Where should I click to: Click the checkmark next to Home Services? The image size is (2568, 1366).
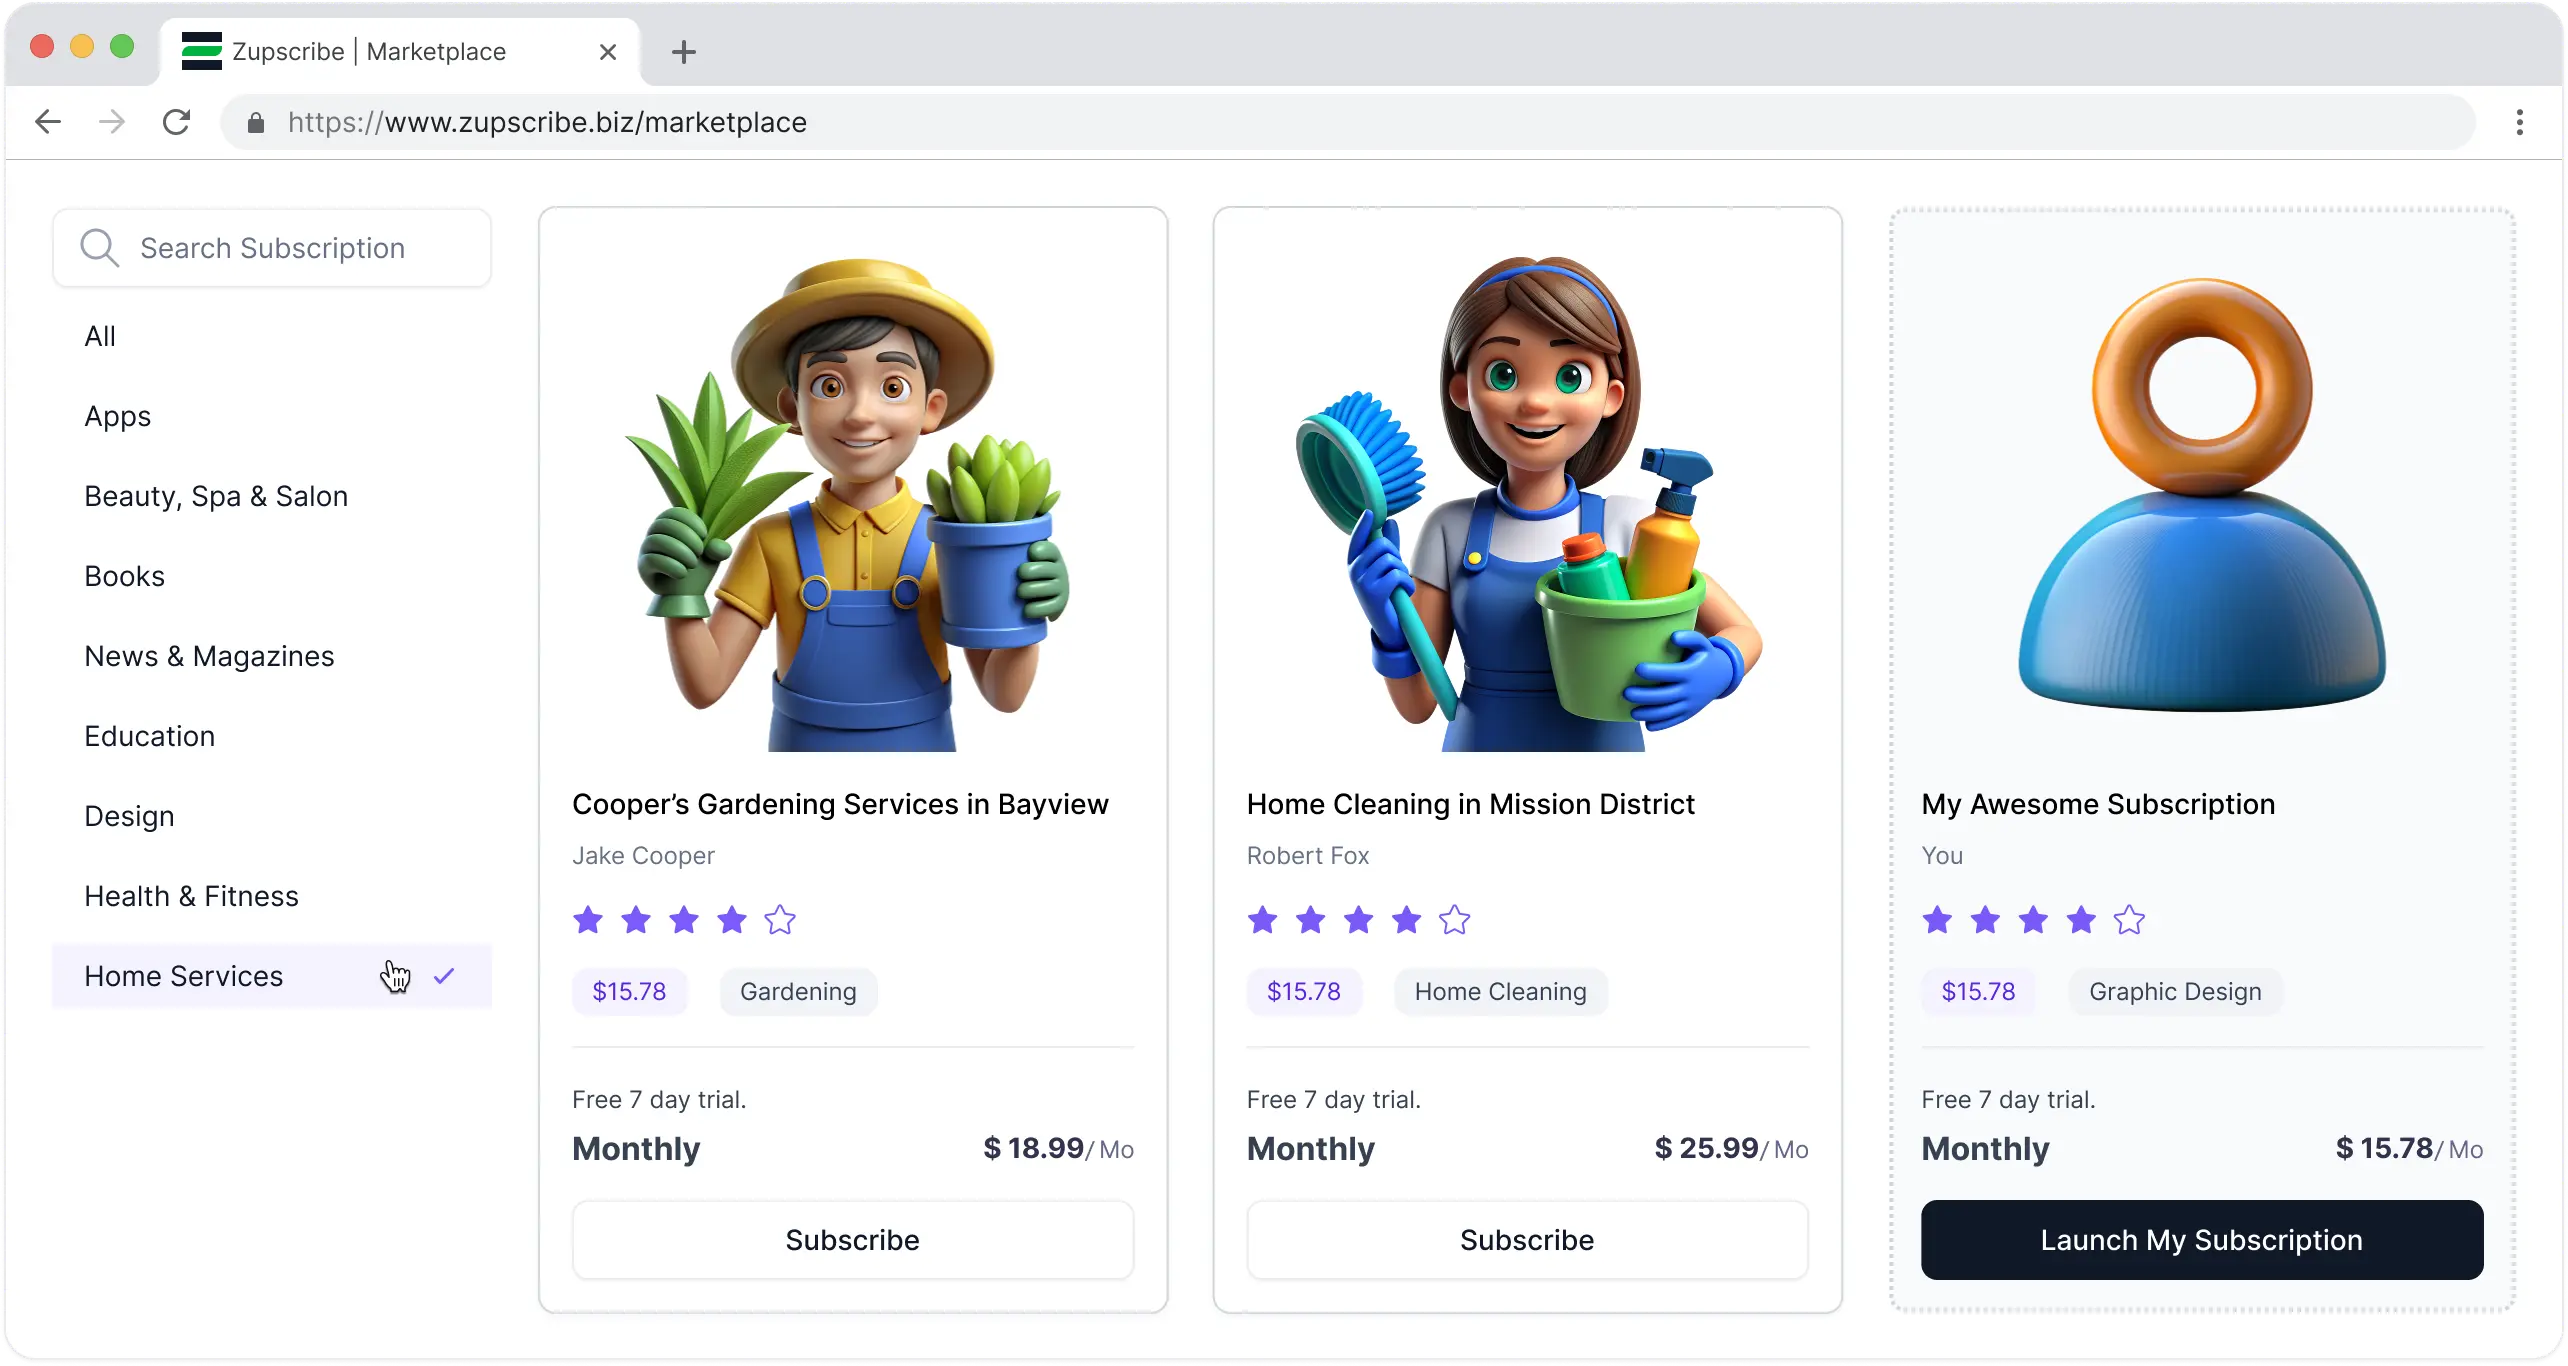[x=444, y=974]
